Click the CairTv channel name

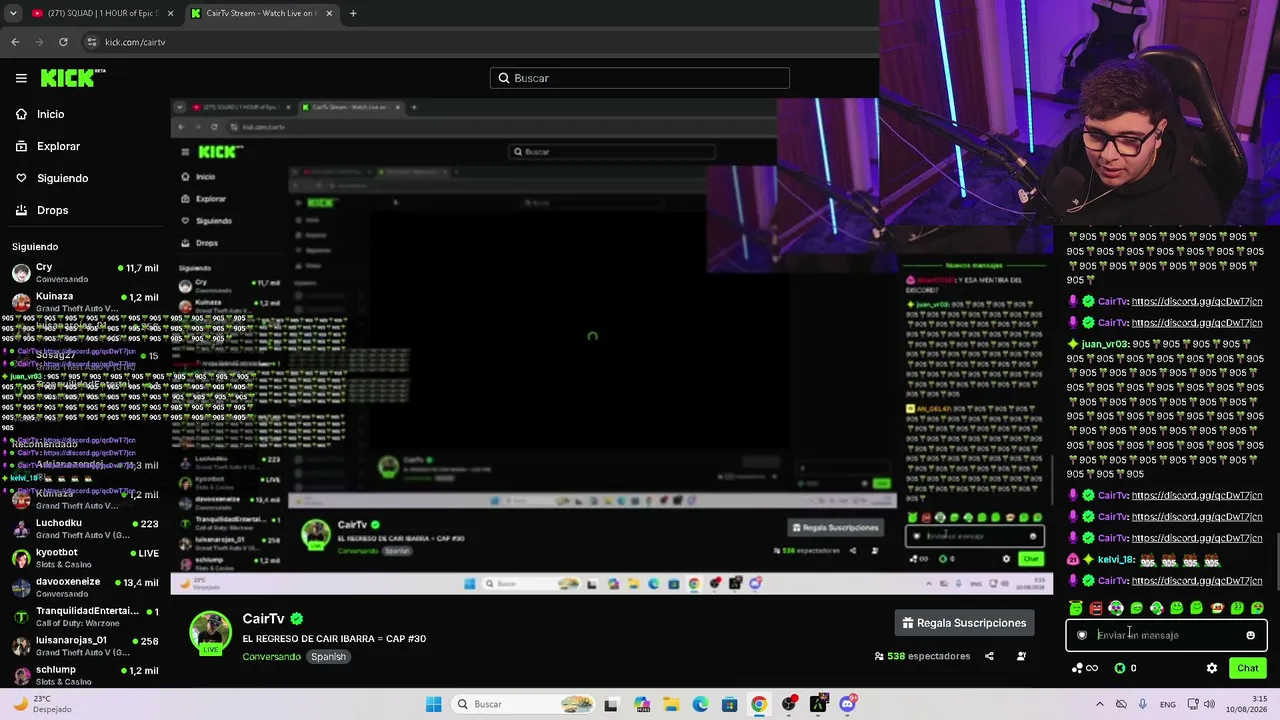coord(264,619)
